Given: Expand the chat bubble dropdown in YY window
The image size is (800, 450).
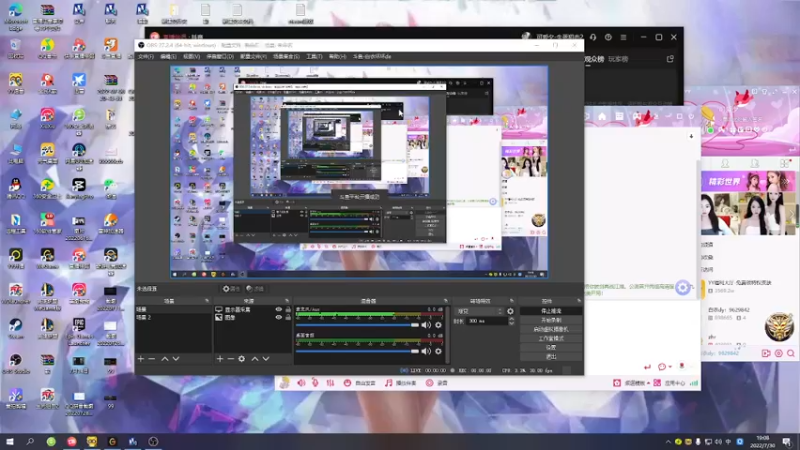Looking at the screenshot, I should click(669, 367).
